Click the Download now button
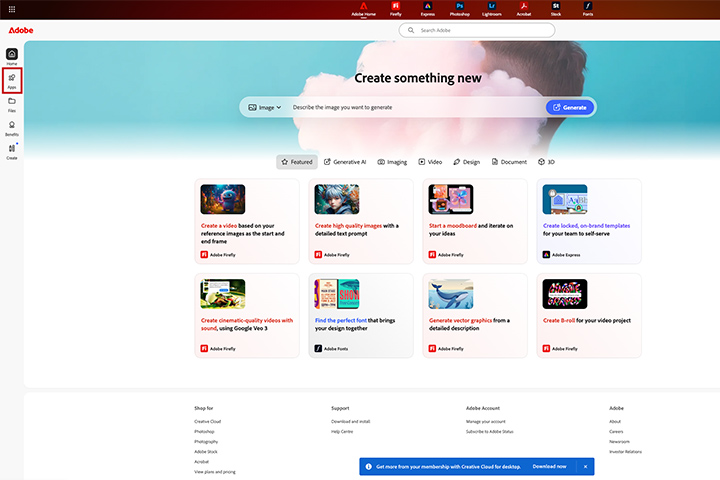Screen dimensions: 720x480 (x=549, y=466)
